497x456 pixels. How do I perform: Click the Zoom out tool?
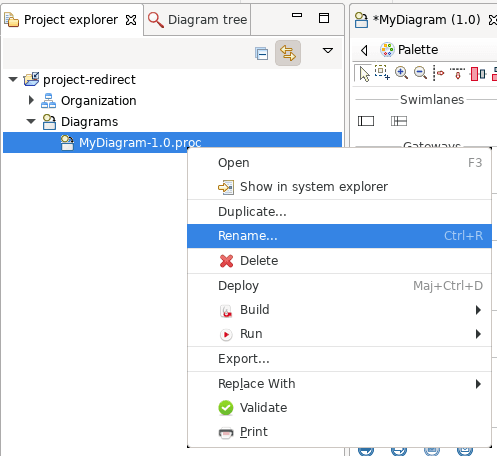(x=420, y=73)
